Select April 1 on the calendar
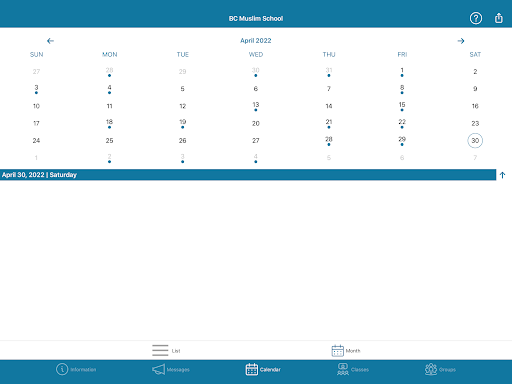The image size is (512, 384). pos(402,71)
